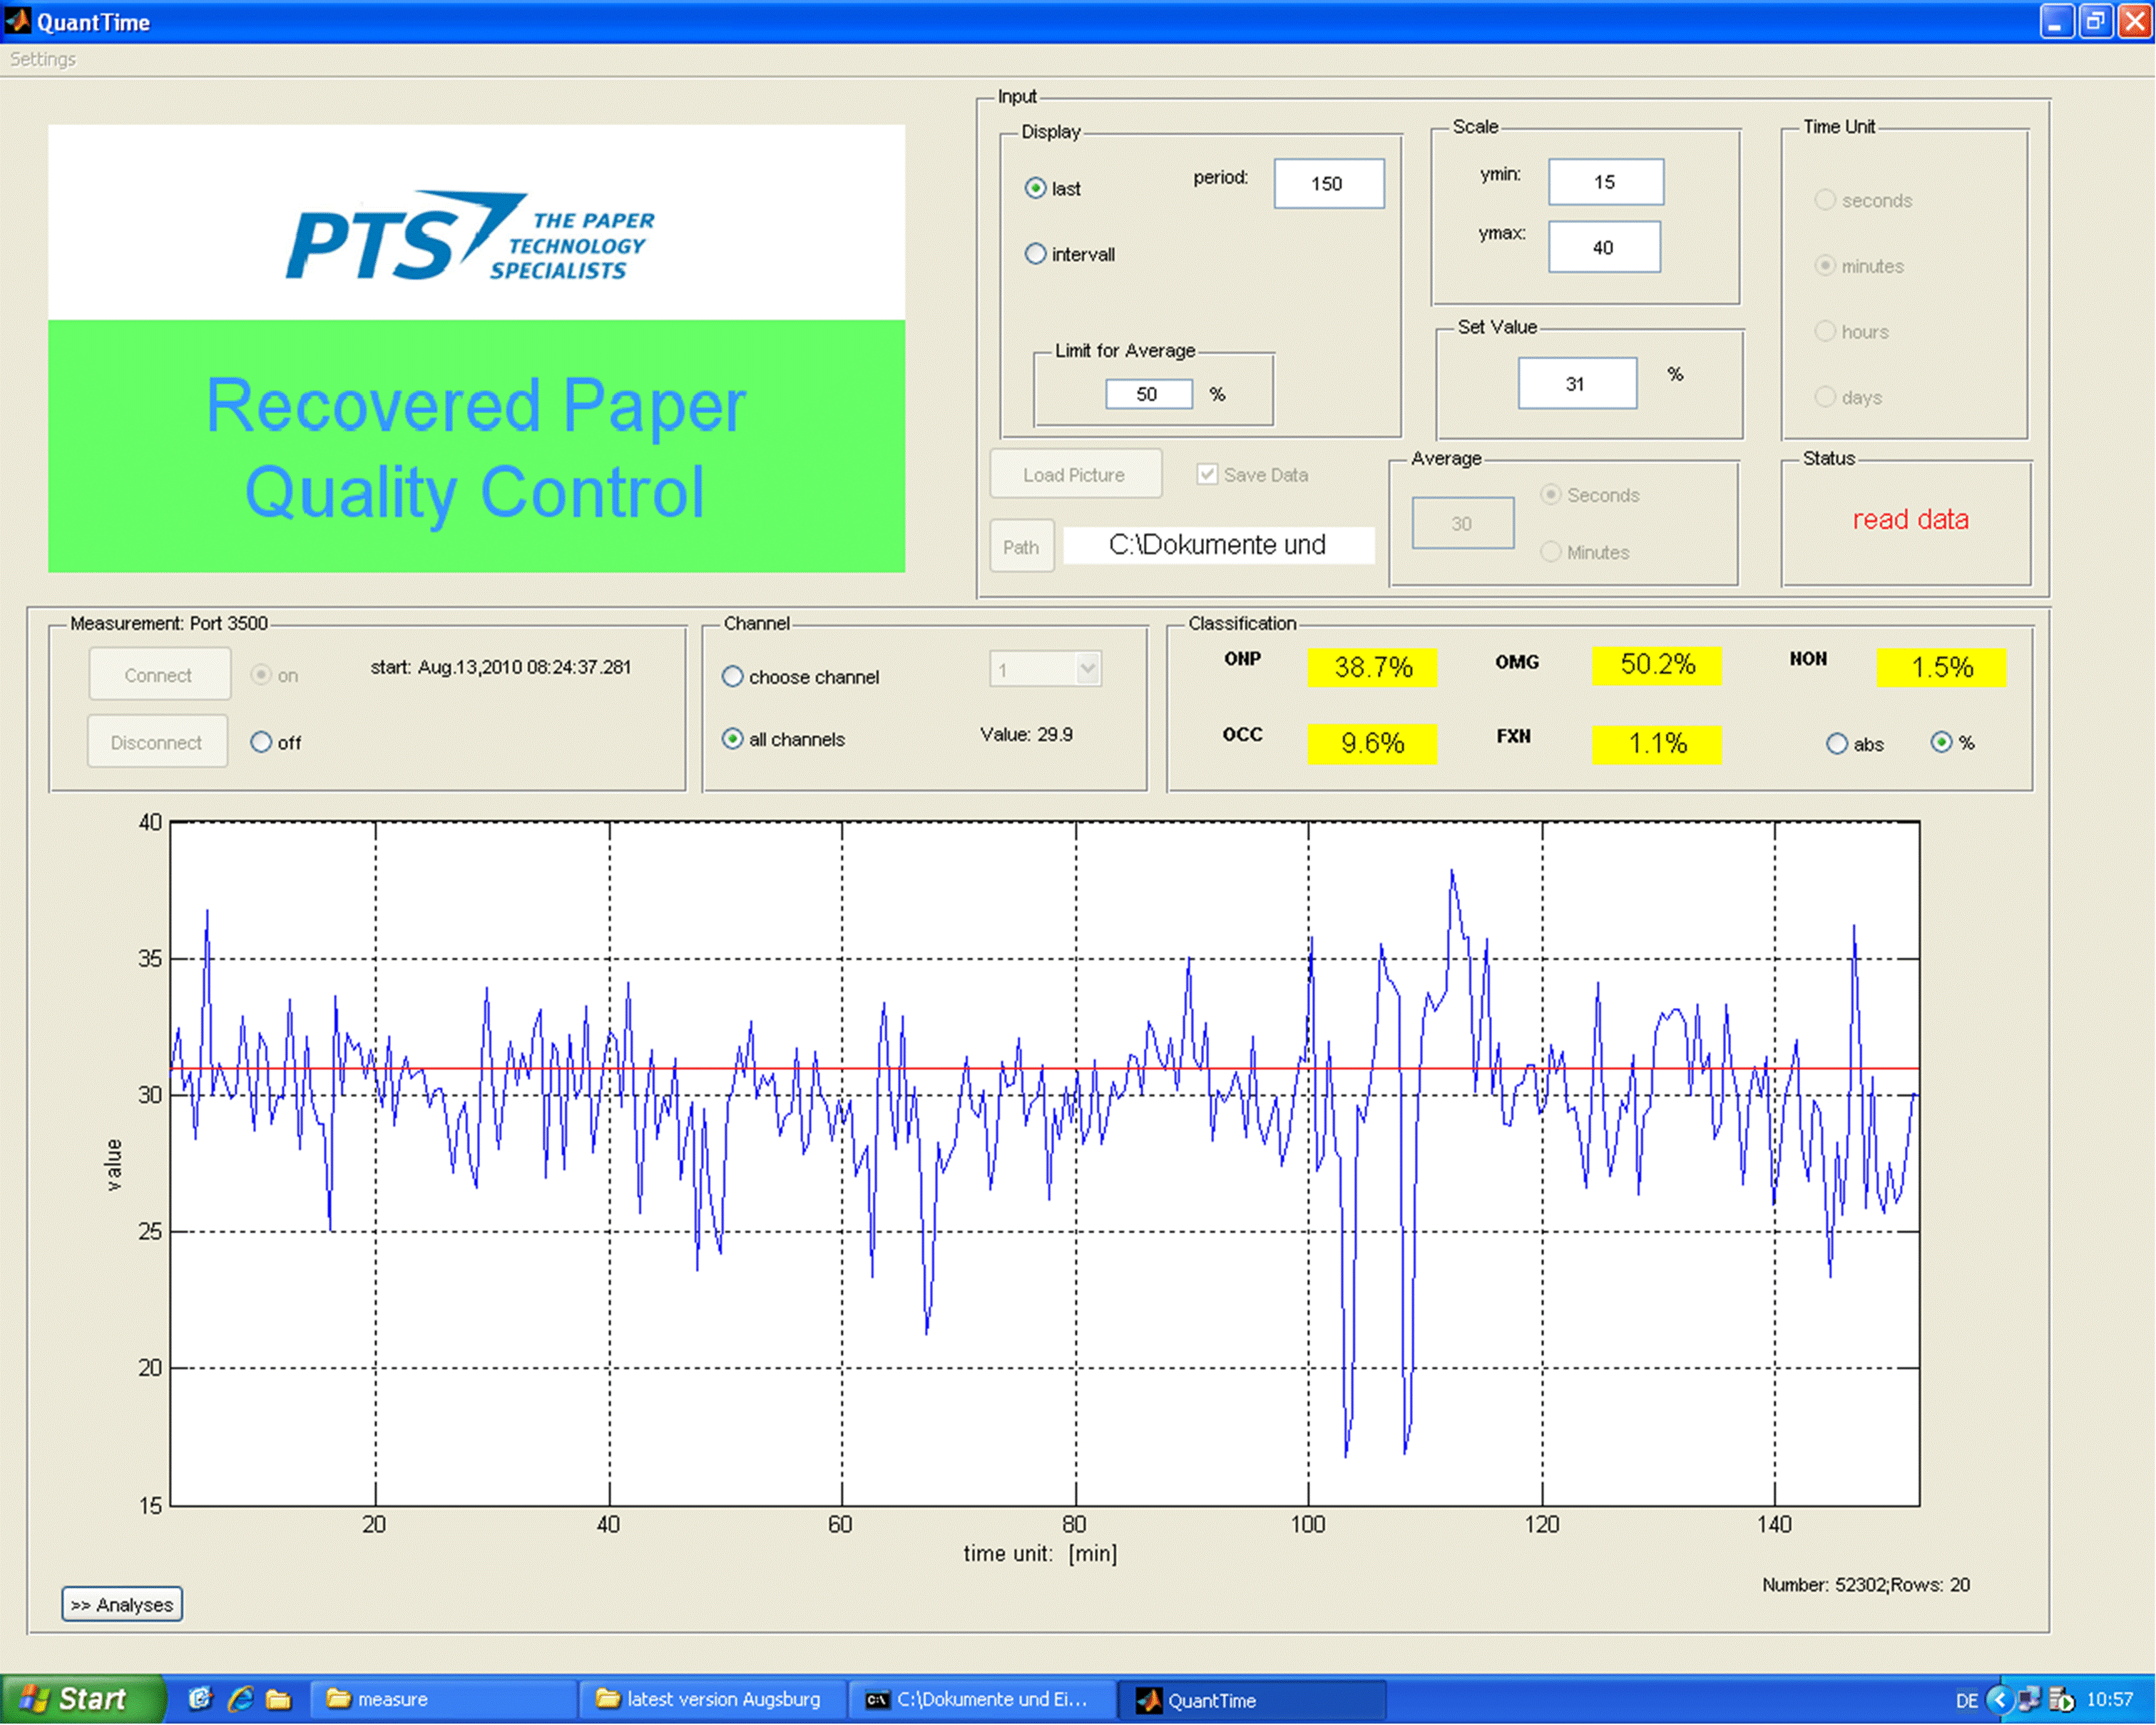
Task: Click the OCC value 9.6%
Action: pyautogui.click(x=1372, y=743)
